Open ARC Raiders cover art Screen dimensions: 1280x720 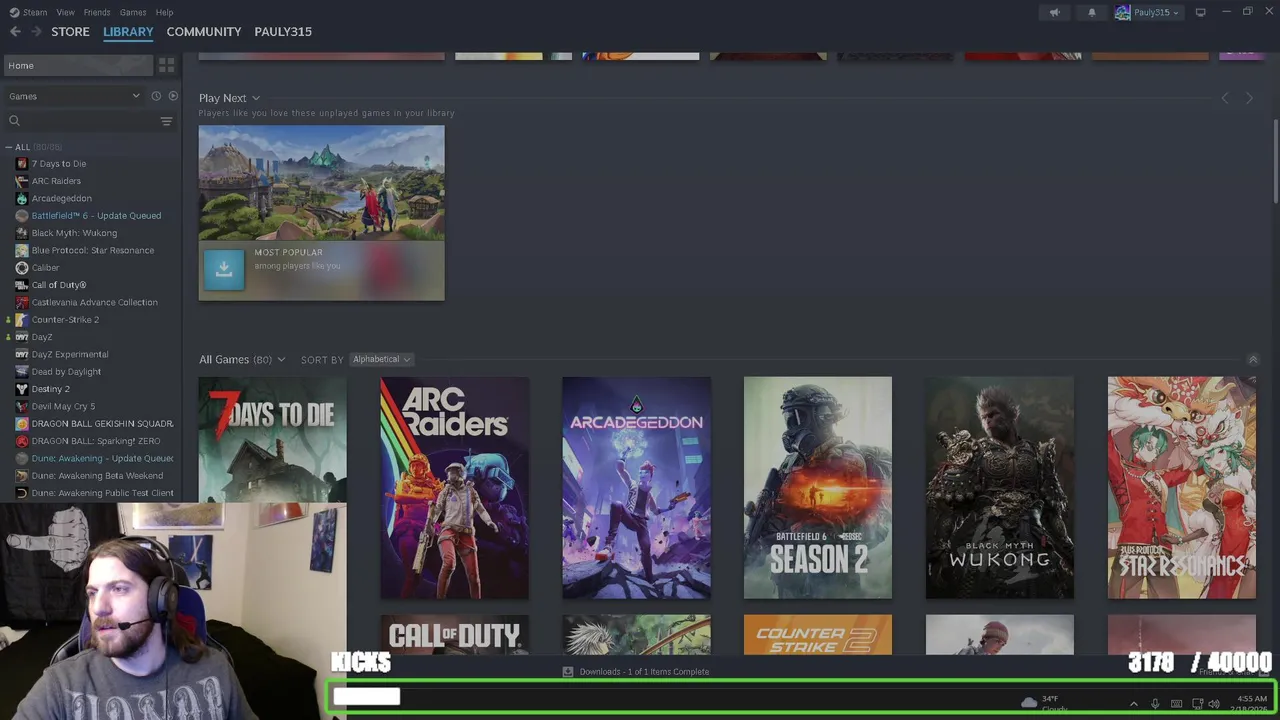click(454, 488)
